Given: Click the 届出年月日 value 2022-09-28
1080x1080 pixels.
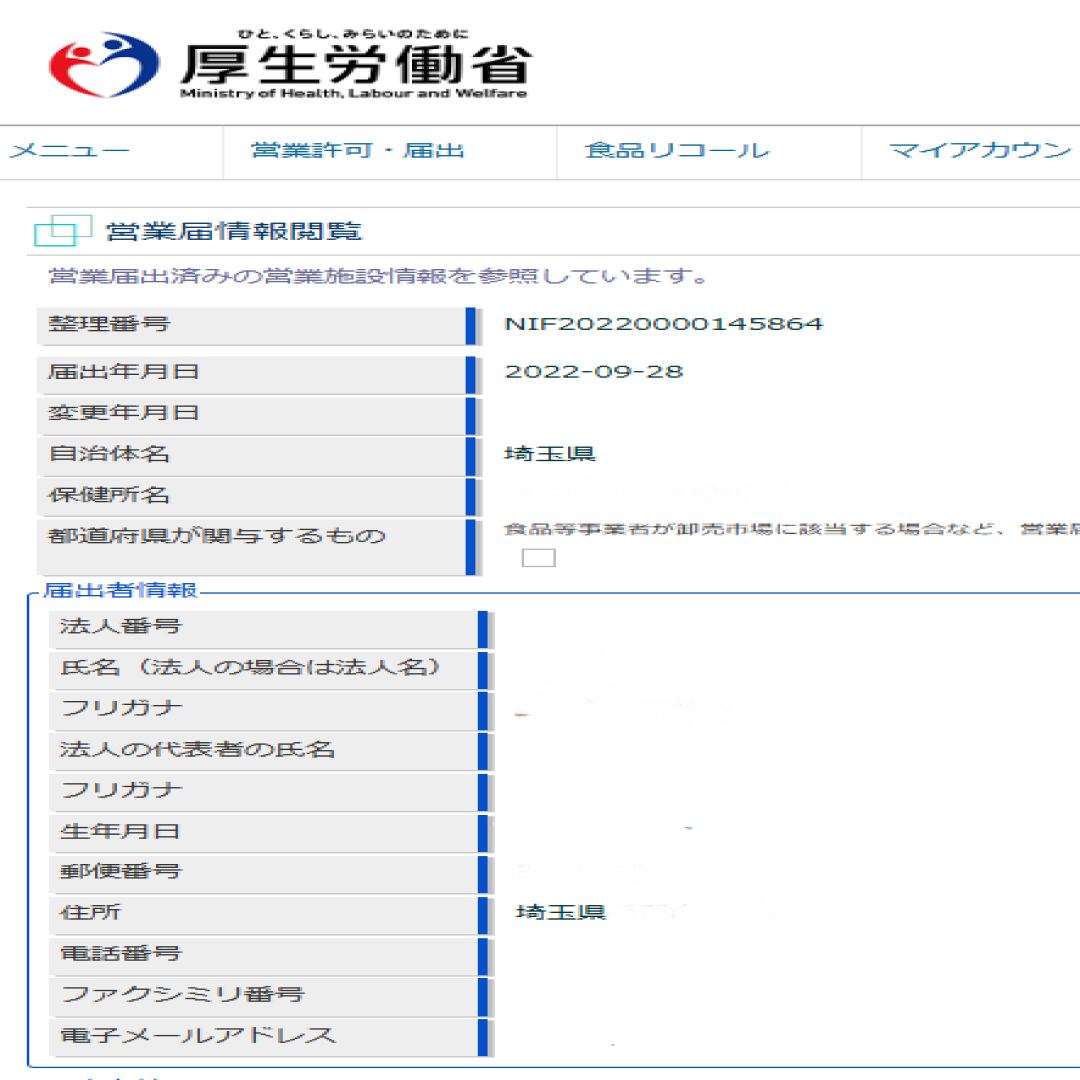Looking at the screenshot, I should pyautogui.click(x=594, y=372).
